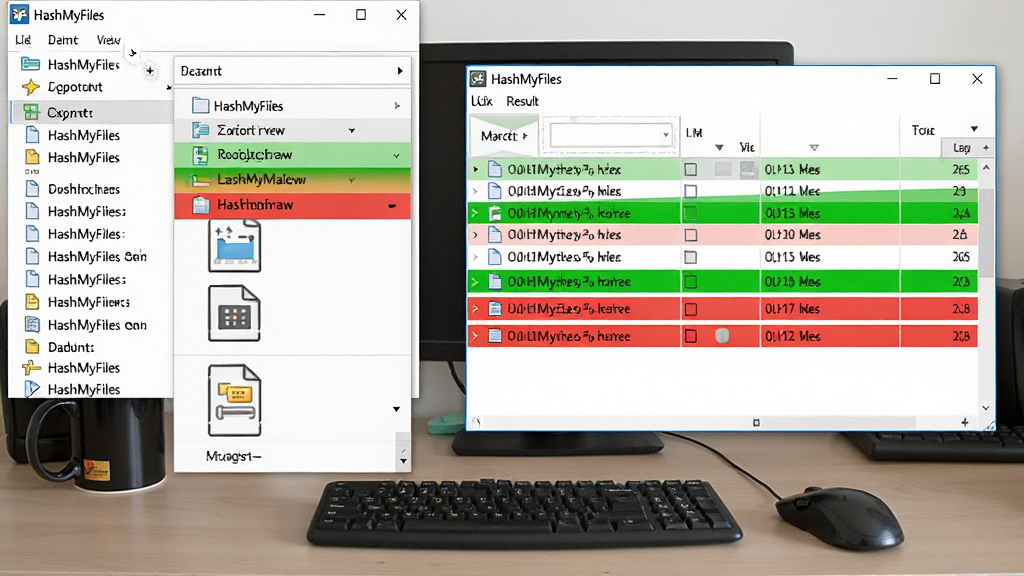Click scroll-down arrow in right window
The height and width of the screenshot is (576, 1024).
pyautogui.click(x=986, y=408)
